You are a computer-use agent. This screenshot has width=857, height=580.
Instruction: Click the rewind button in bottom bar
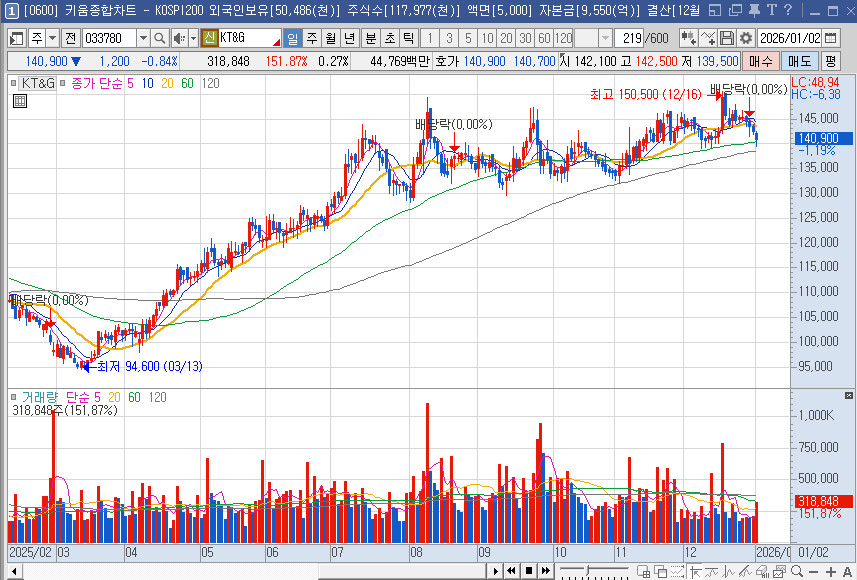click(x=512, y=571)
